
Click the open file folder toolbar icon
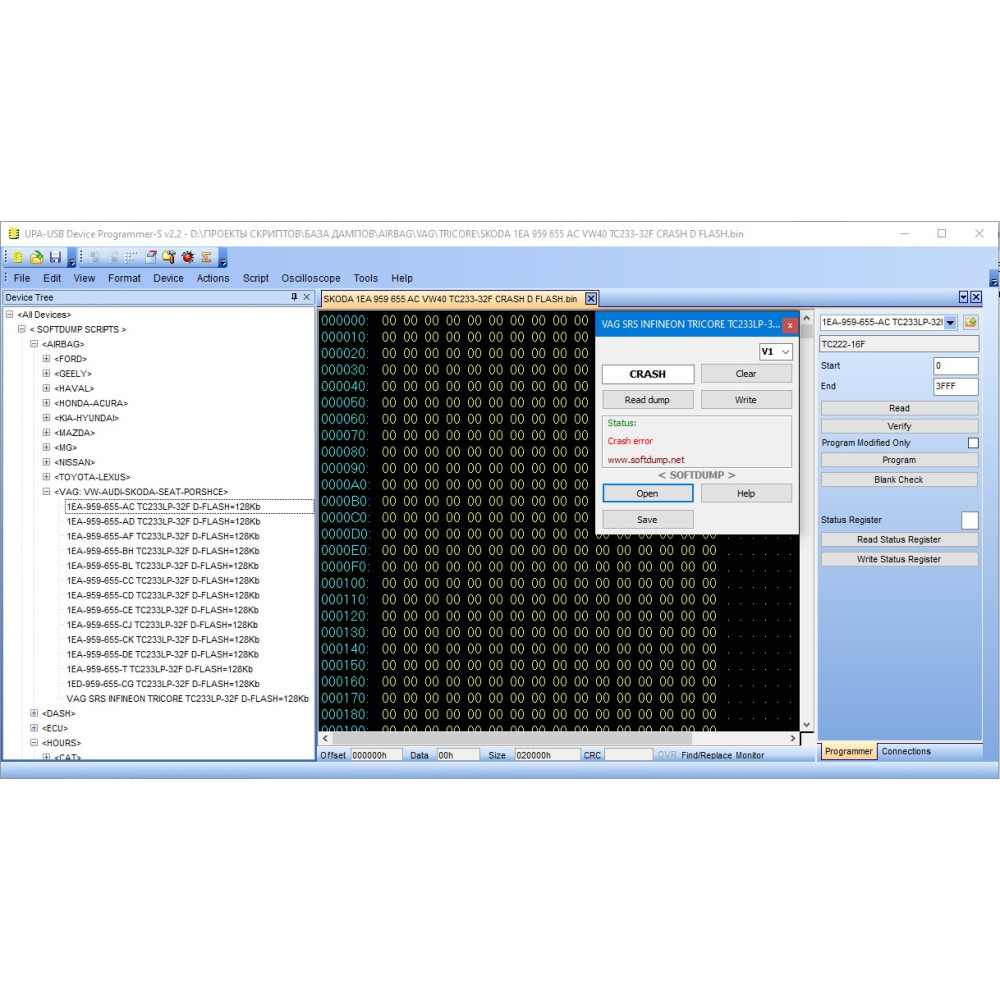pyautogui.click(x=36, y=257)
